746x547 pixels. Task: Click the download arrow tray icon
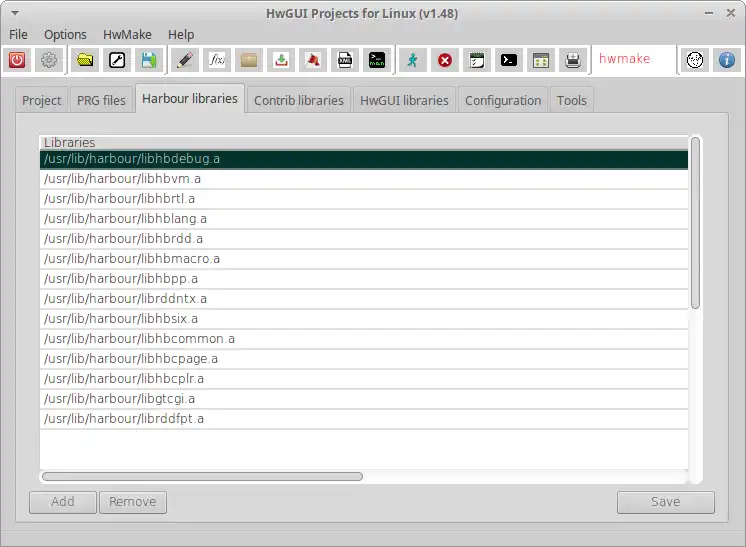(x=281, y=60)
